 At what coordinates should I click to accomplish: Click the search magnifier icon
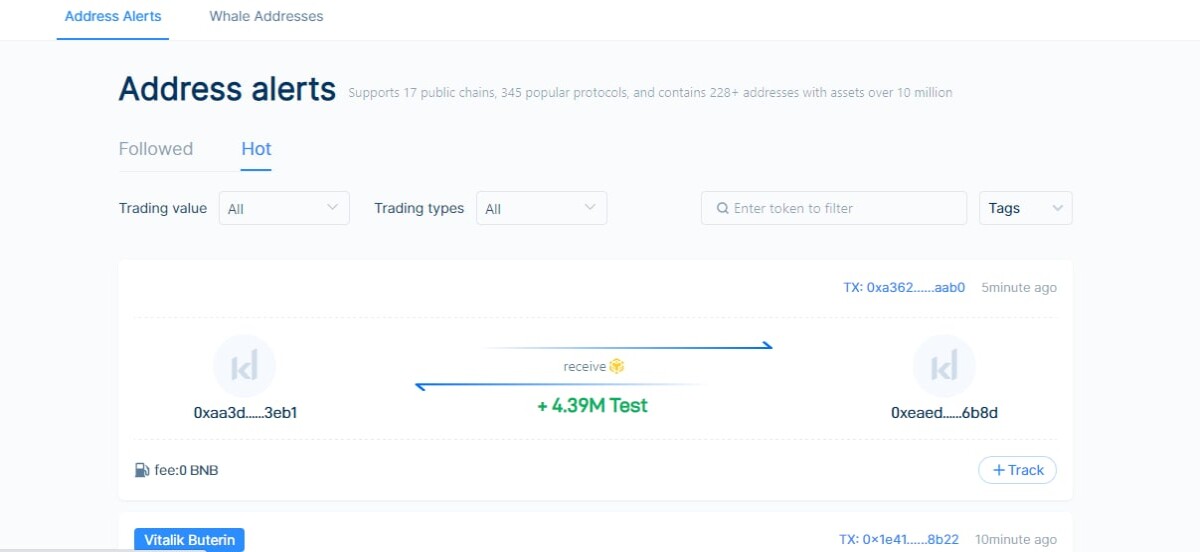click(723, 208)
